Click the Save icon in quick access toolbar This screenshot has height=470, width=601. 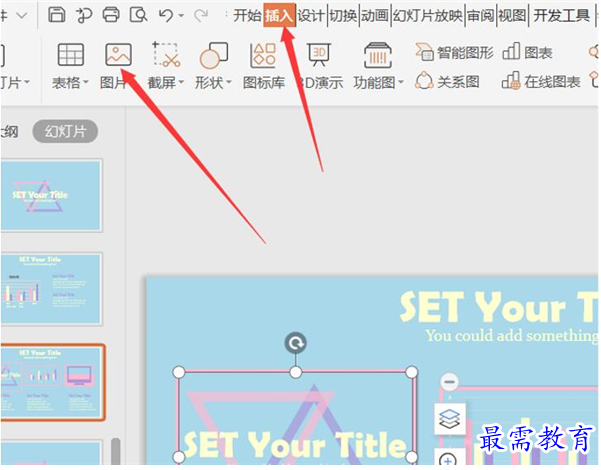click(x=57, y=15)
